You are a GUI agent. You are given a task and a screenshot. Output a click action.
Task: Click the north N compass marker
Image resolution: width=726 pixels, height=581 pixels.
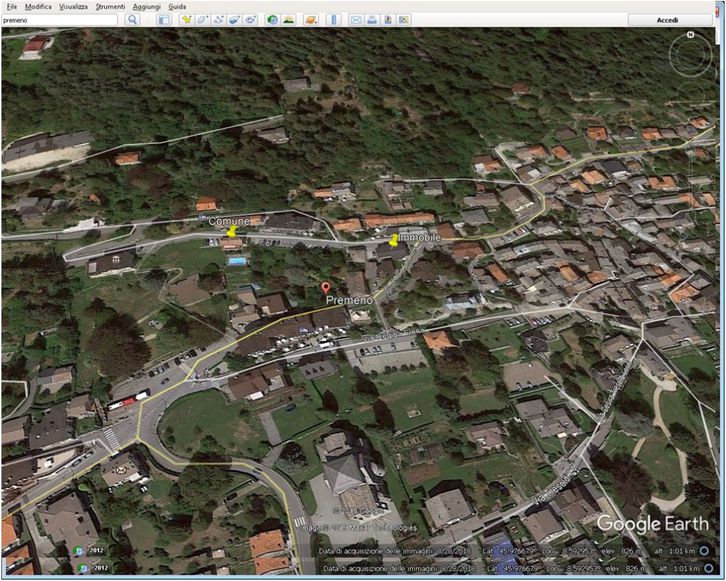click(690, 36)
